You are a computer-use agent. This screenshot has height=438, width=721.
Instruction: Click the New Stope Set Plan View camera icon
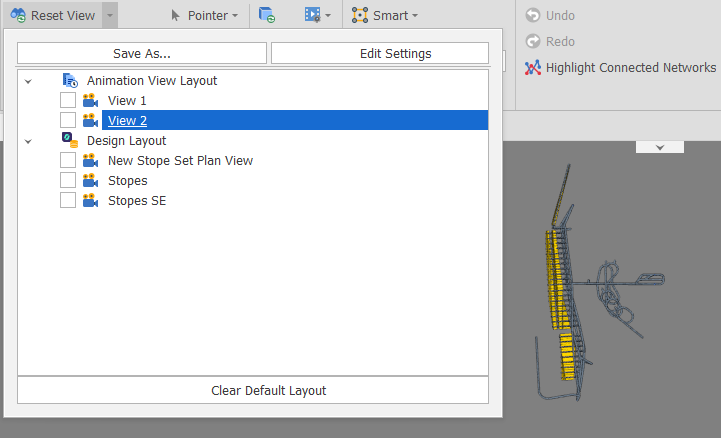(91, 160)
